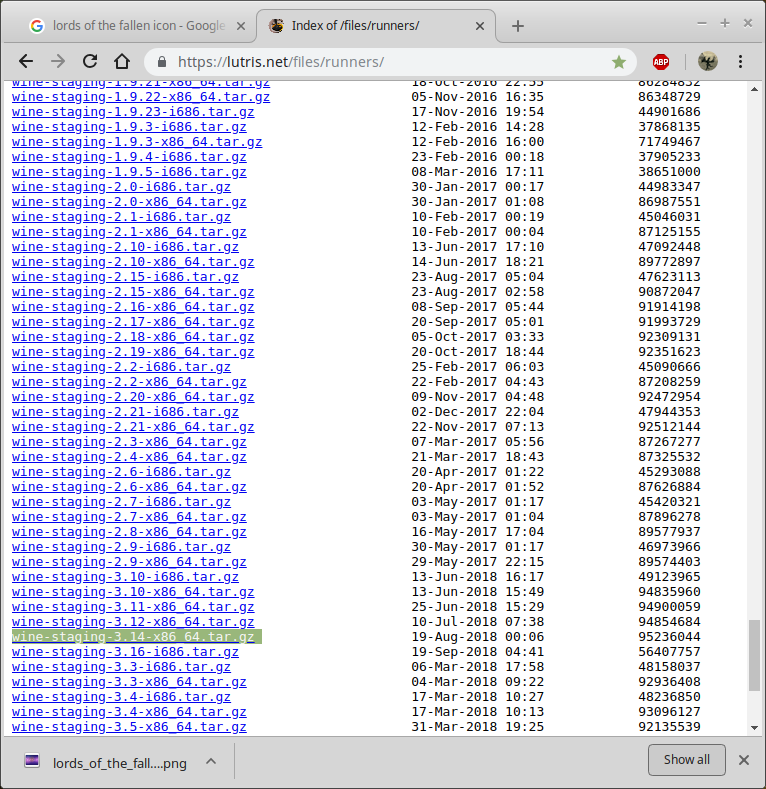
Task: Close the Index of /files/runners/ tab
Action: 480,26
